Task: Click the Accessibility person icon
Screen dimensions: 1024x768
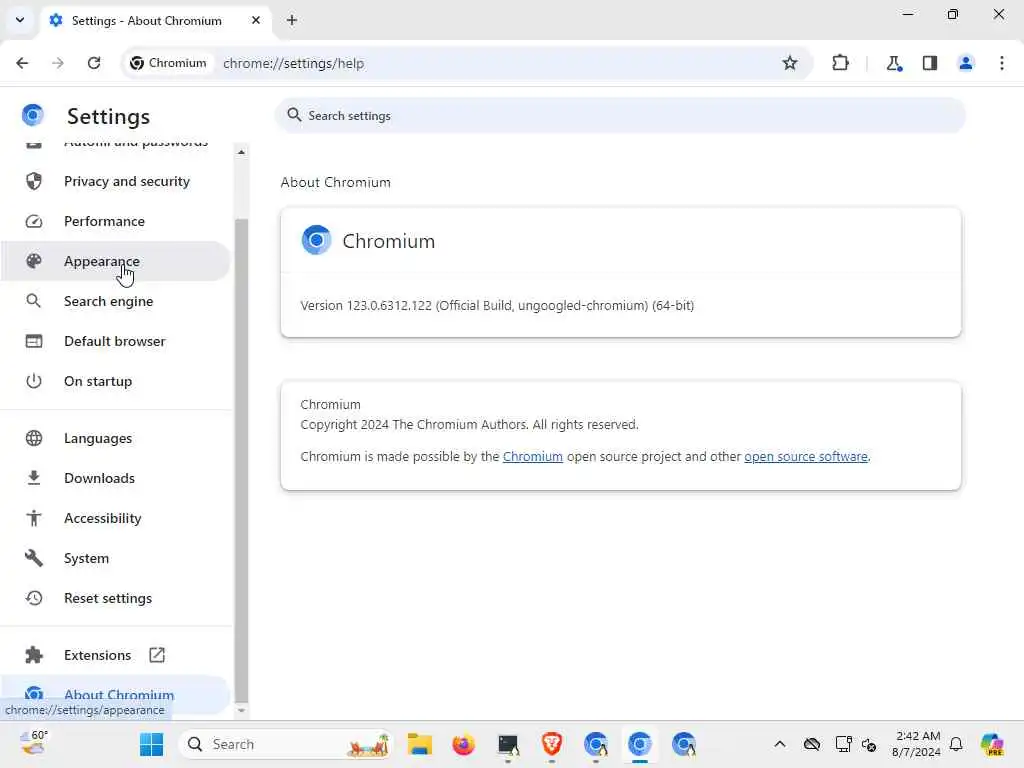Action: [x=34, y=518]
